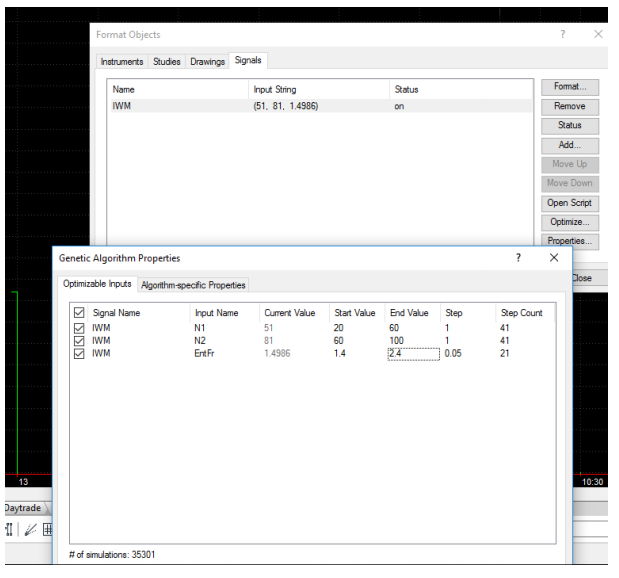The height and width of the screenshot is (578, 619).
Task: Click the drawing tool icon in bottom toolbar
Action: coord(30,530)
